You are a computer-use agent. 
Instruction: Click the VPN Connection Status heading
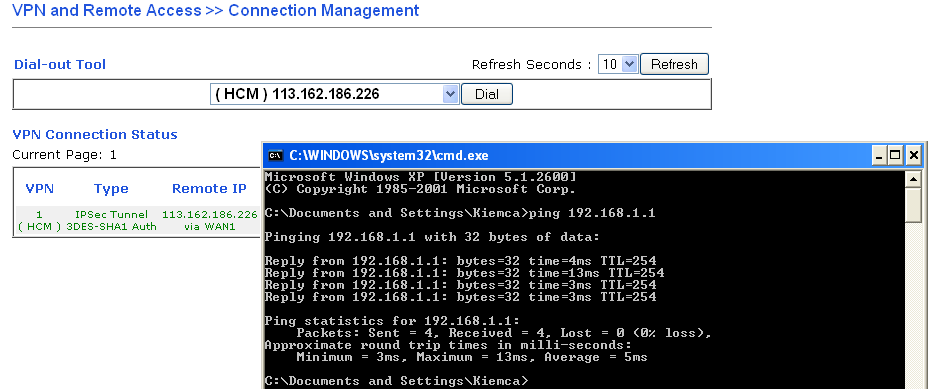[95, 134]
